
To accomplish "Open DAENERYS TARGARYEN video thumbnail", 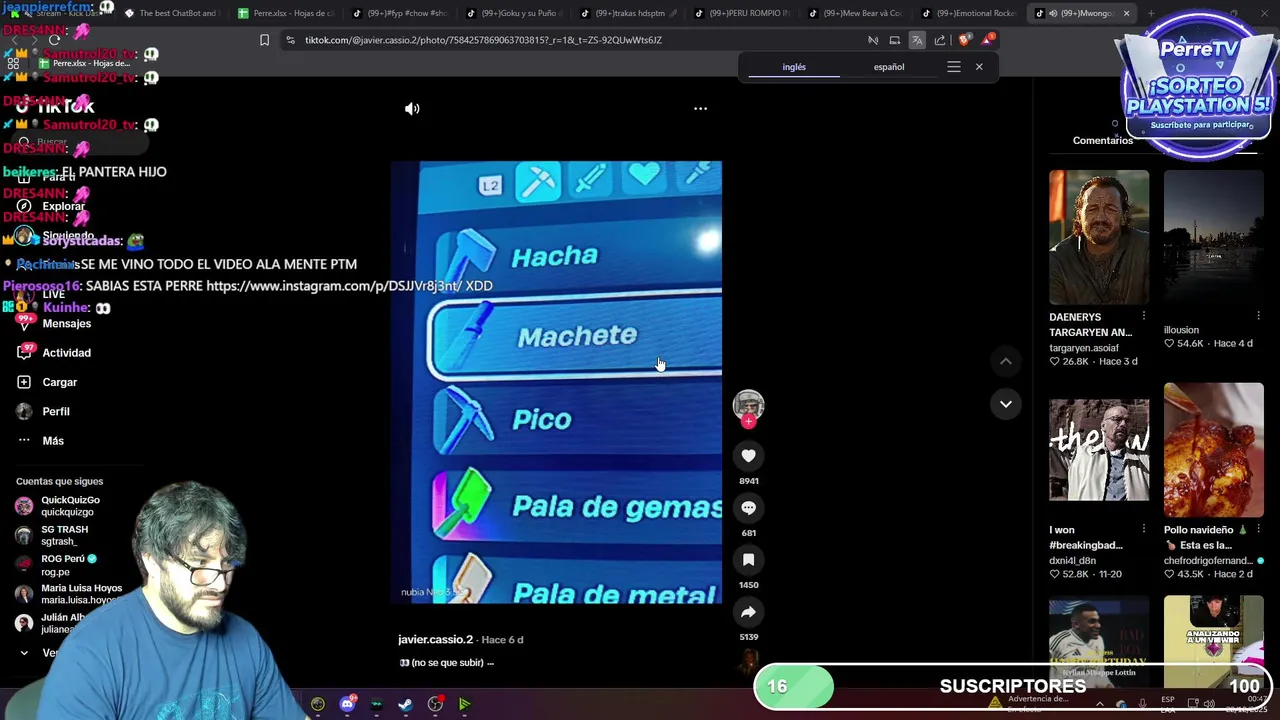I will [x=1099, y=237].
